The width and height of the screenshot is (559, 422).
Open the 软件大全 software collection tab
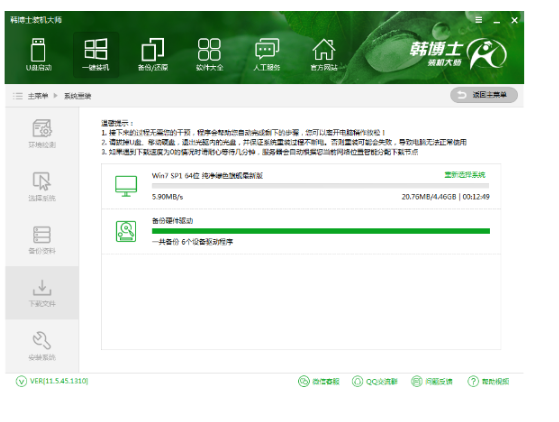209,55
